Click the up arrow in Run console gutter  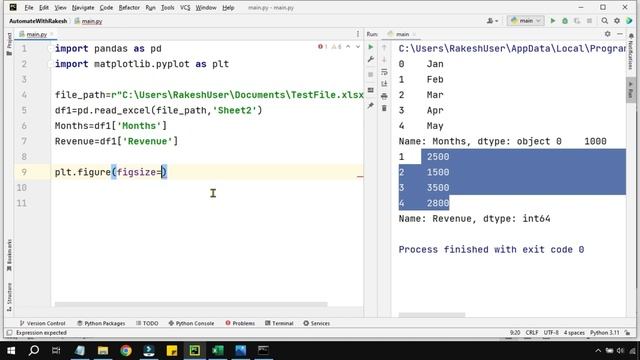click(x=384, y=48)
